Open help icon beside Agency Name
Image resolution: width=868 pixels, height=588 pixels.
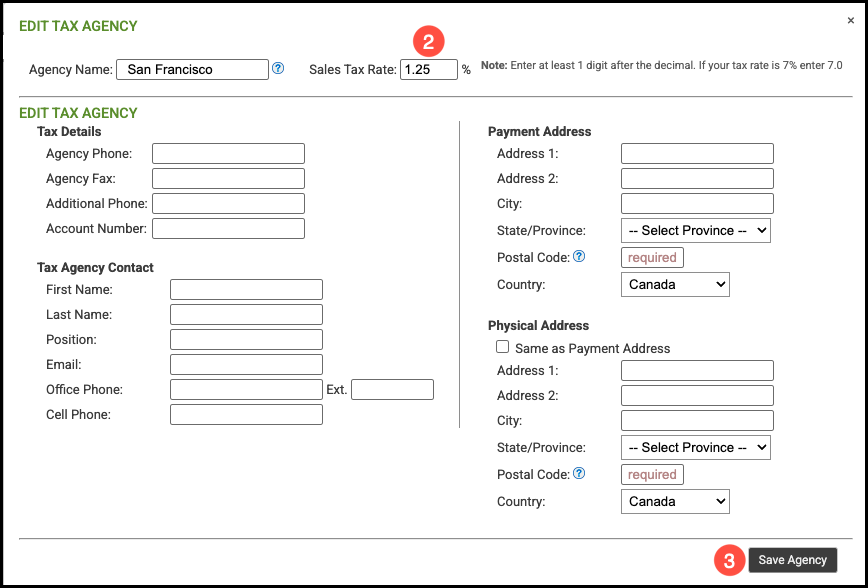click(x=278, y=69)
